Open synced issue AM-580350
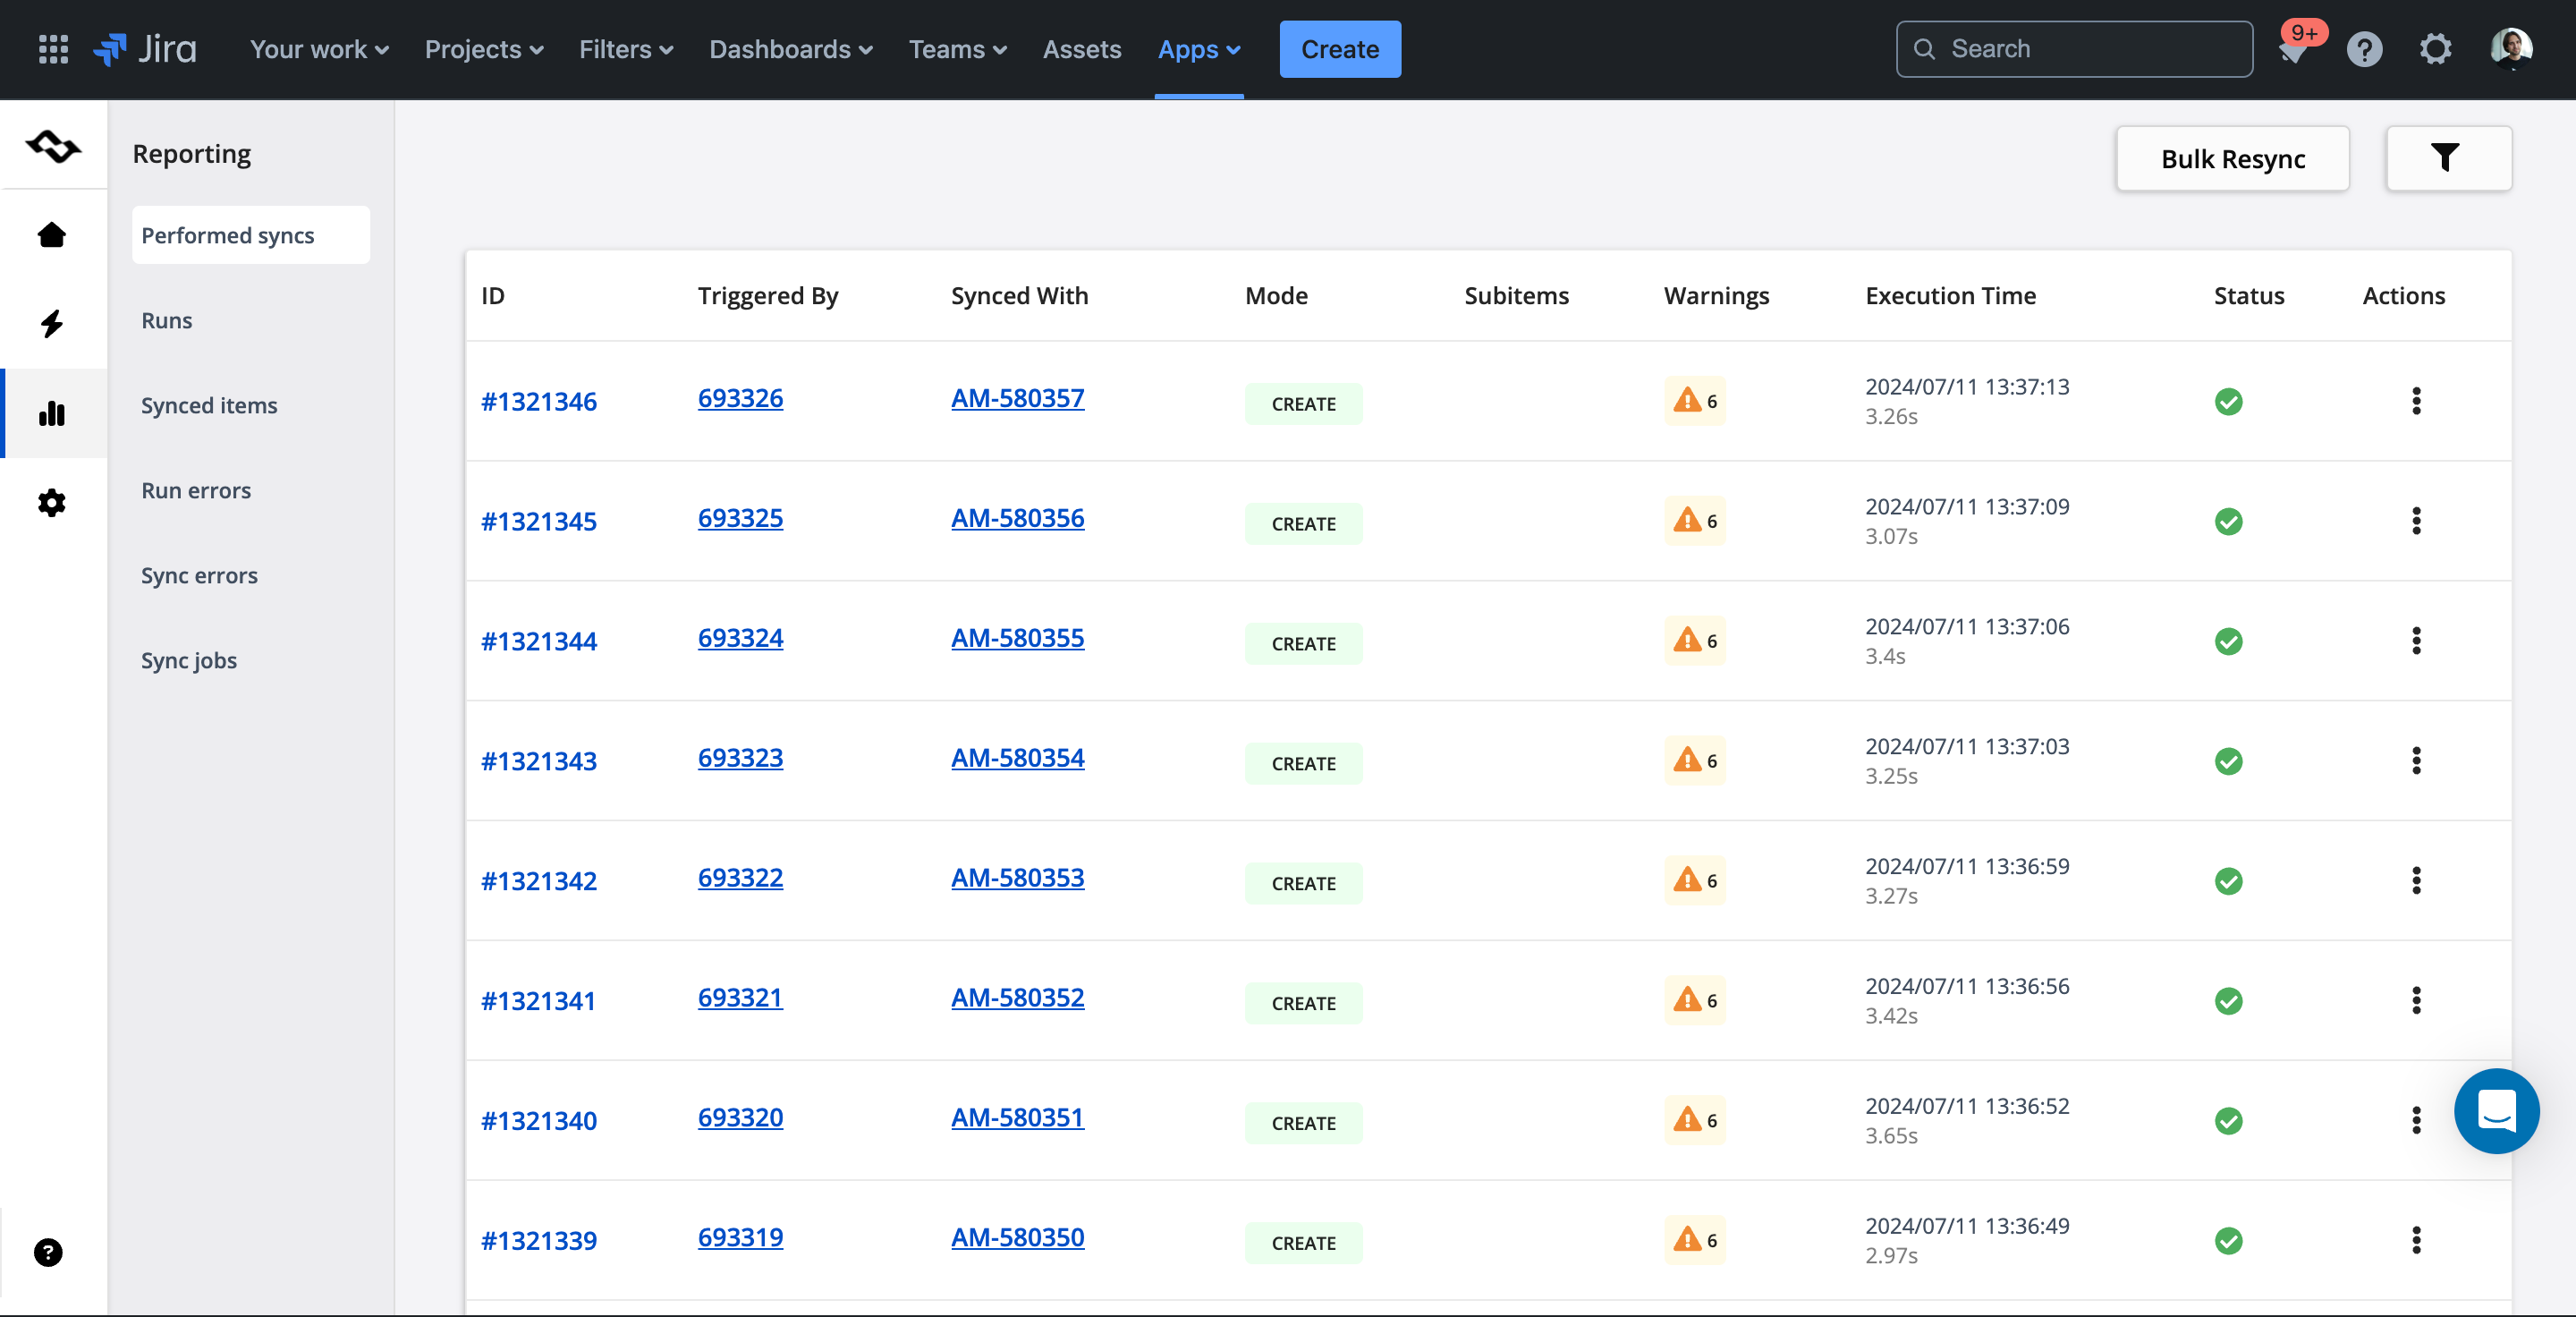 point(1017,1237)
